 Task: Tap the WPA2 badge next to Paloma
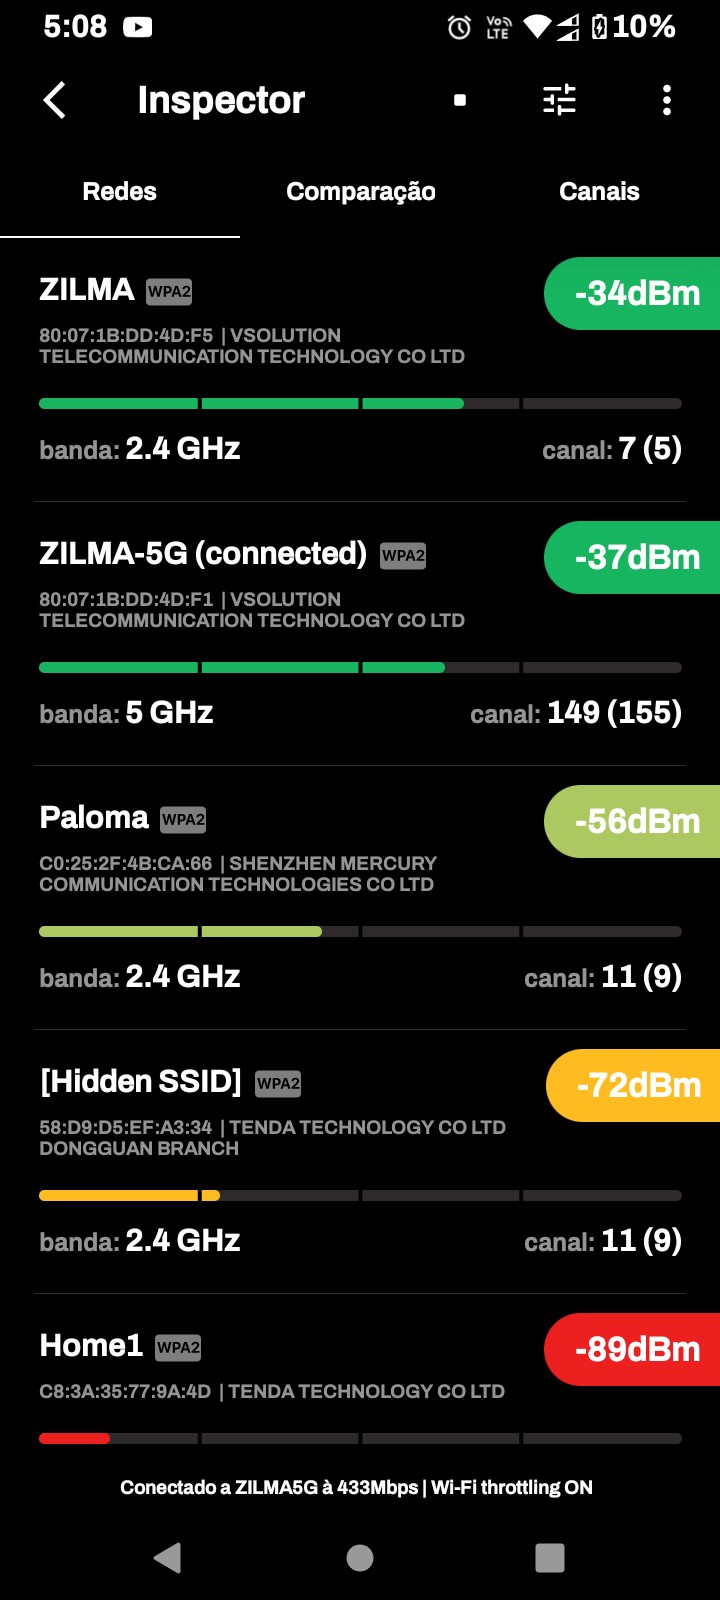click(183, 820)
